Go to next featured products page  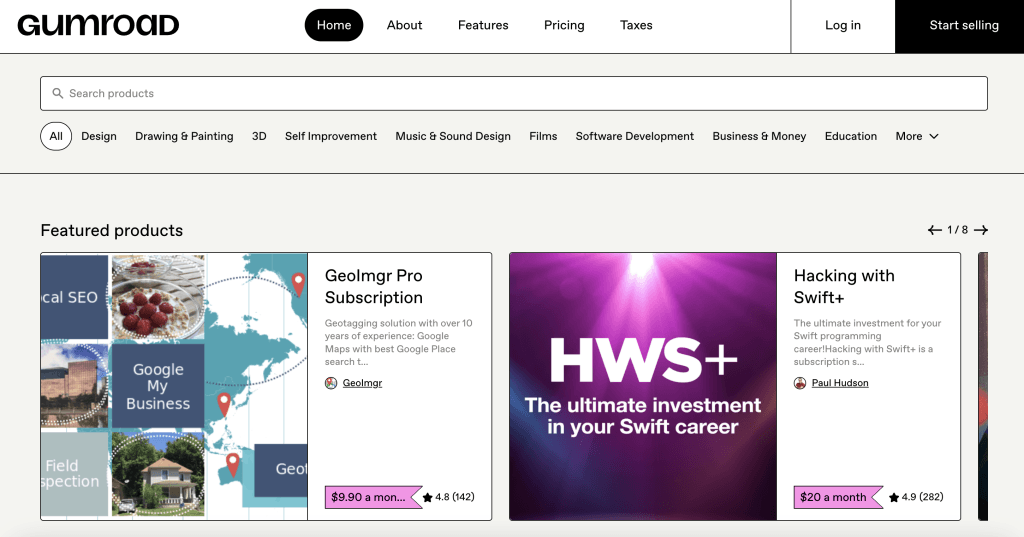pos(981,230)
